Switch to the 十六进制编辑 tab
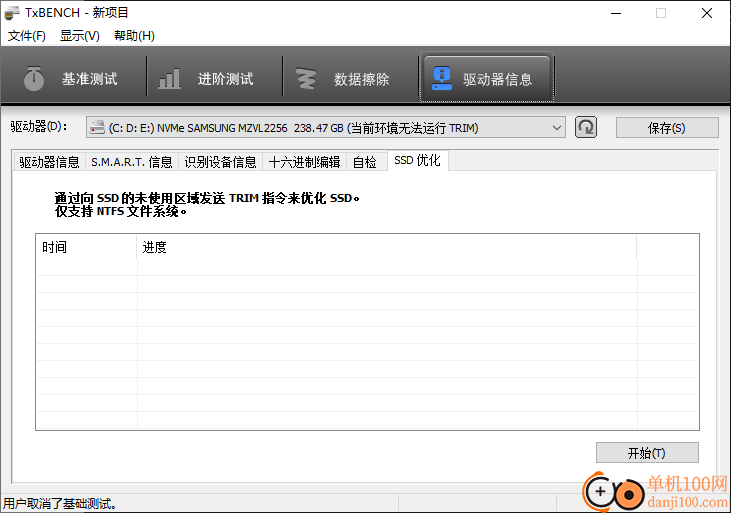The height and width of the screenshot is (513, 731). [x=304, y=162]
